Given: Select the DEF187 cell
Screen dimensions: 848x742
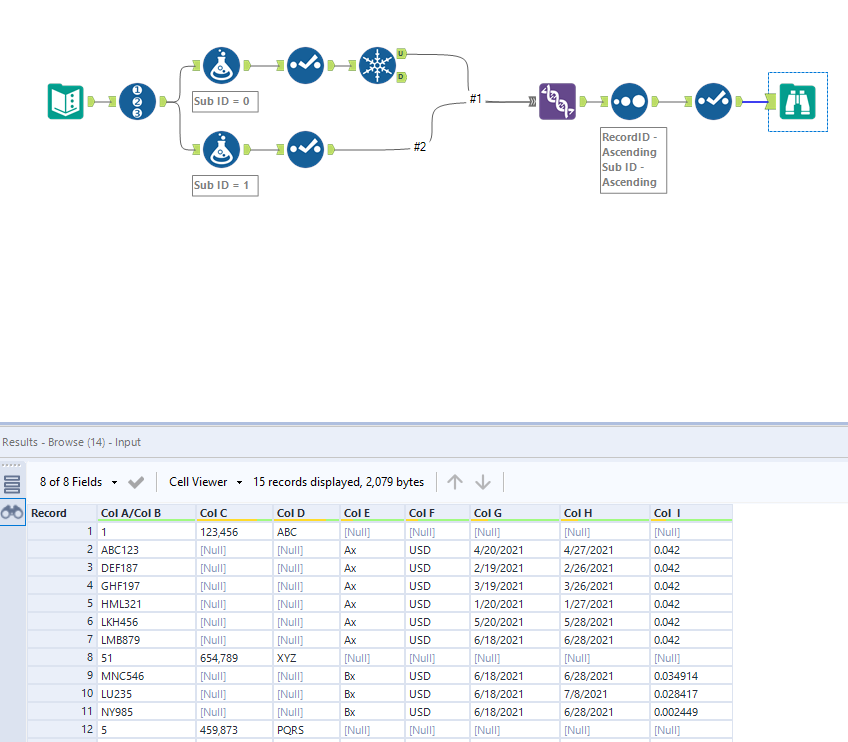Looking at the screenshot, I should (x=147, y=568).
